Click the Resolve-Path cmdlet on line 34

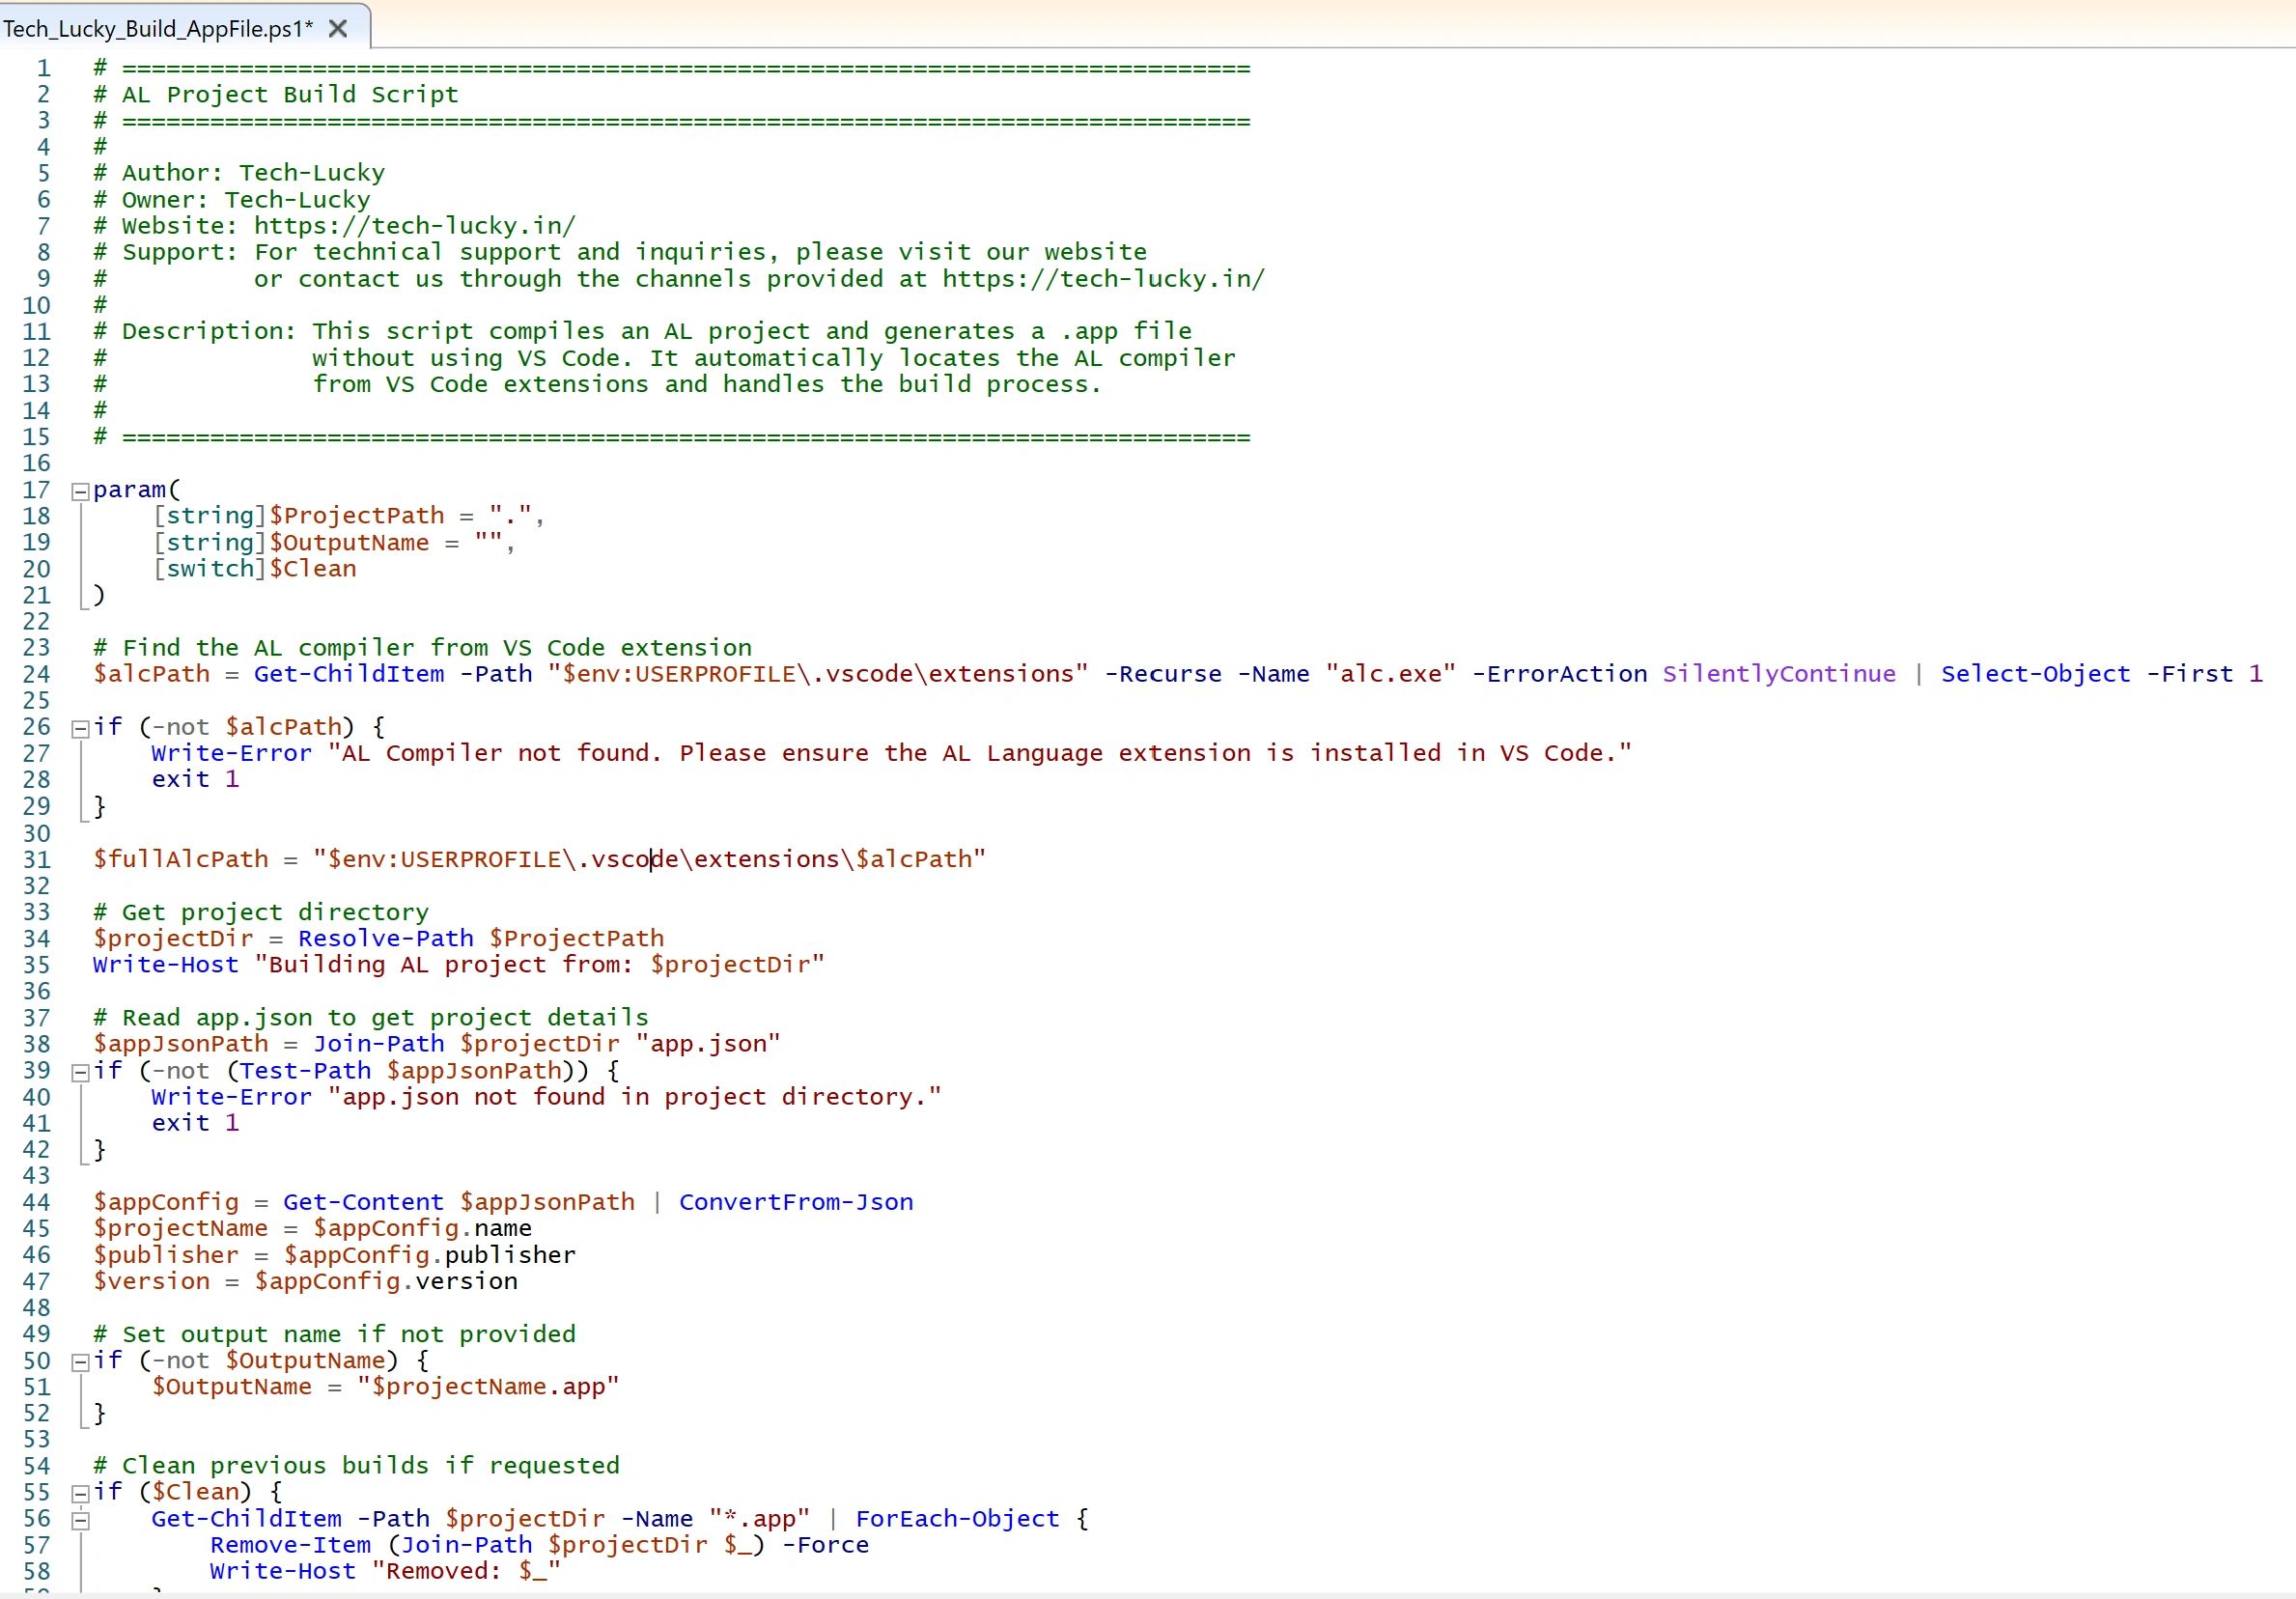point(385,938)
